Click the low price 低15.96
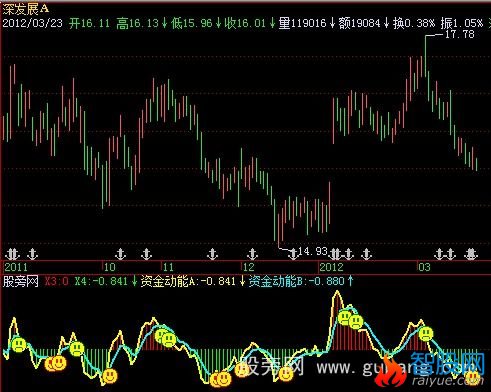This screenshot has width=491, height=392. pos(191,23)
